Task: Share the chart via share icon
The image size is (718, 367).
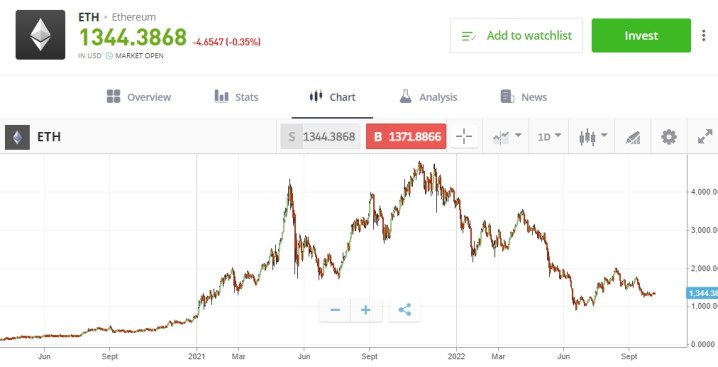Action: coord(405,310)
